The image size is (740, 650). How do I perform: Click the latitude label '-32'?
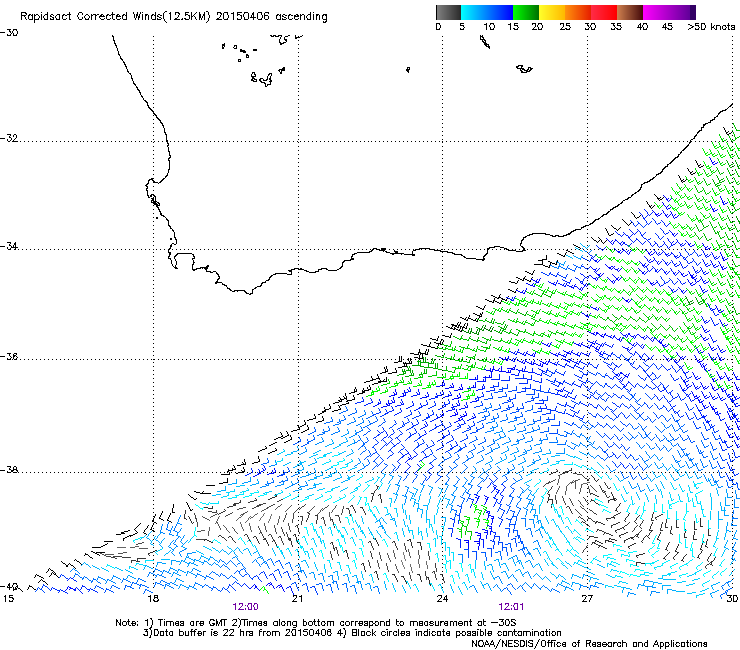click(9, 138)
